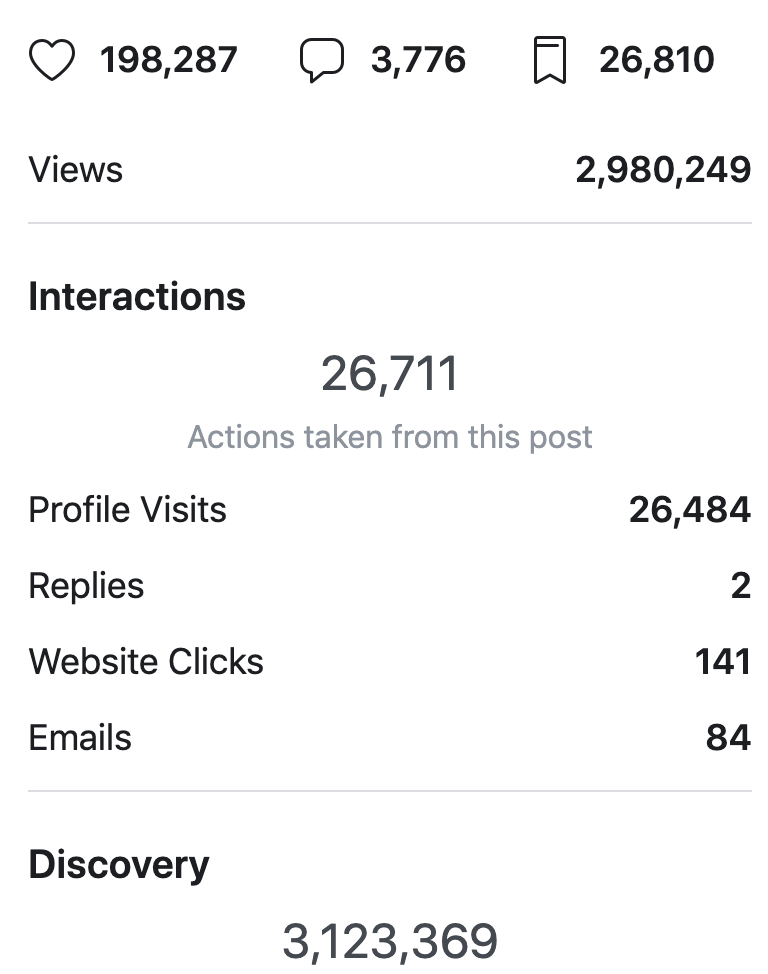The height and width of the screenshot is (974, 768).
Task: Open the Website Clicks row
Action: coord(390,662)
